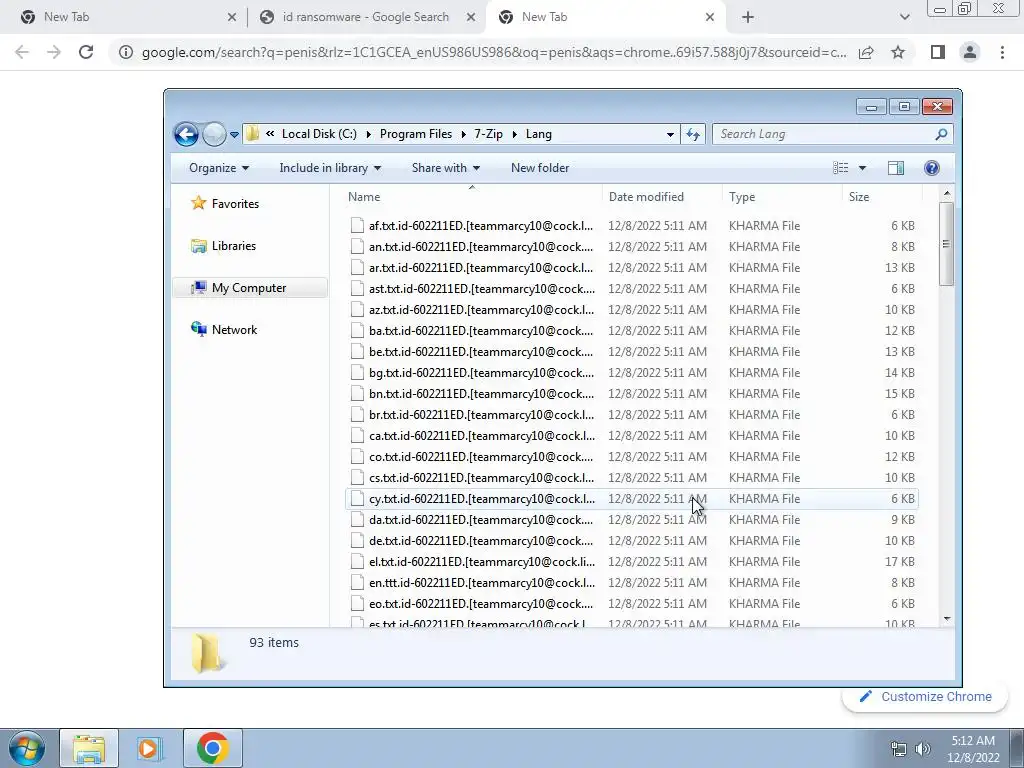
Task: Click the Change your view icon
Action: [x=840, y=168]
